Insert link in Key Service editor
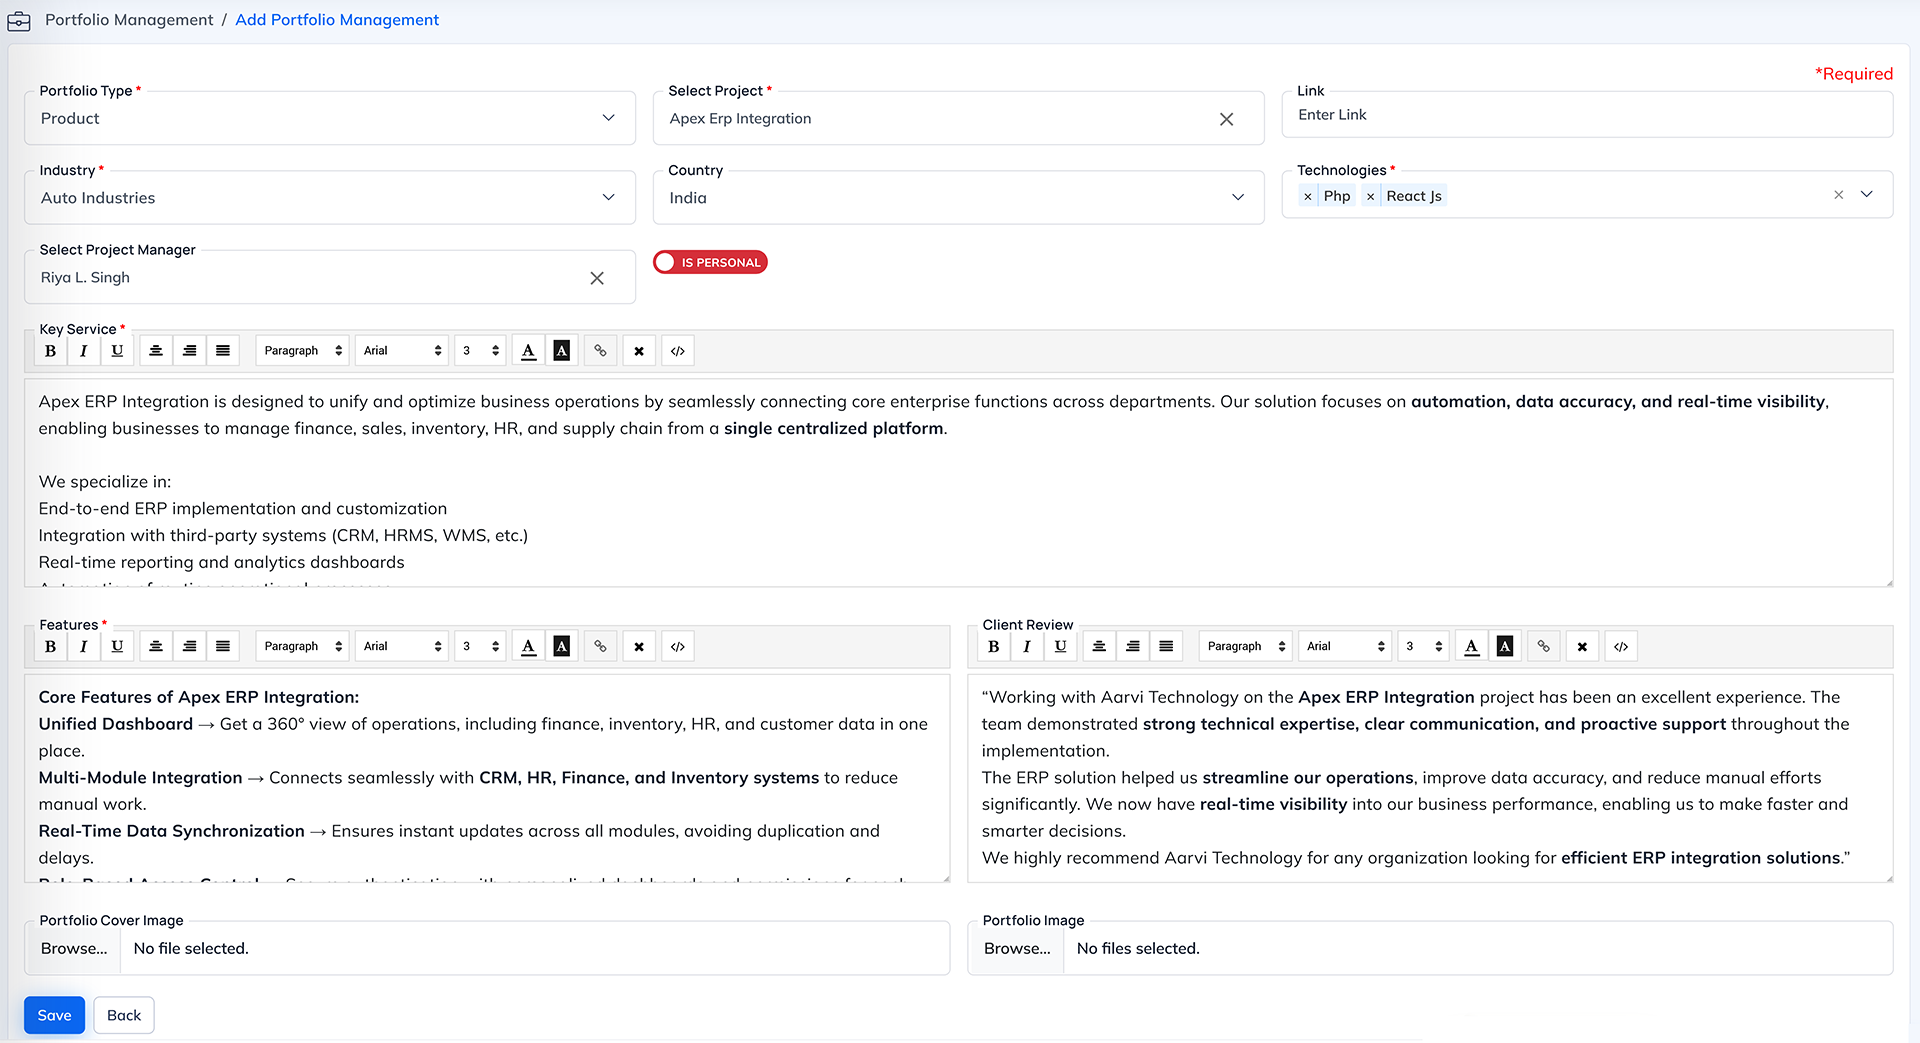 [x=600, y=351]
